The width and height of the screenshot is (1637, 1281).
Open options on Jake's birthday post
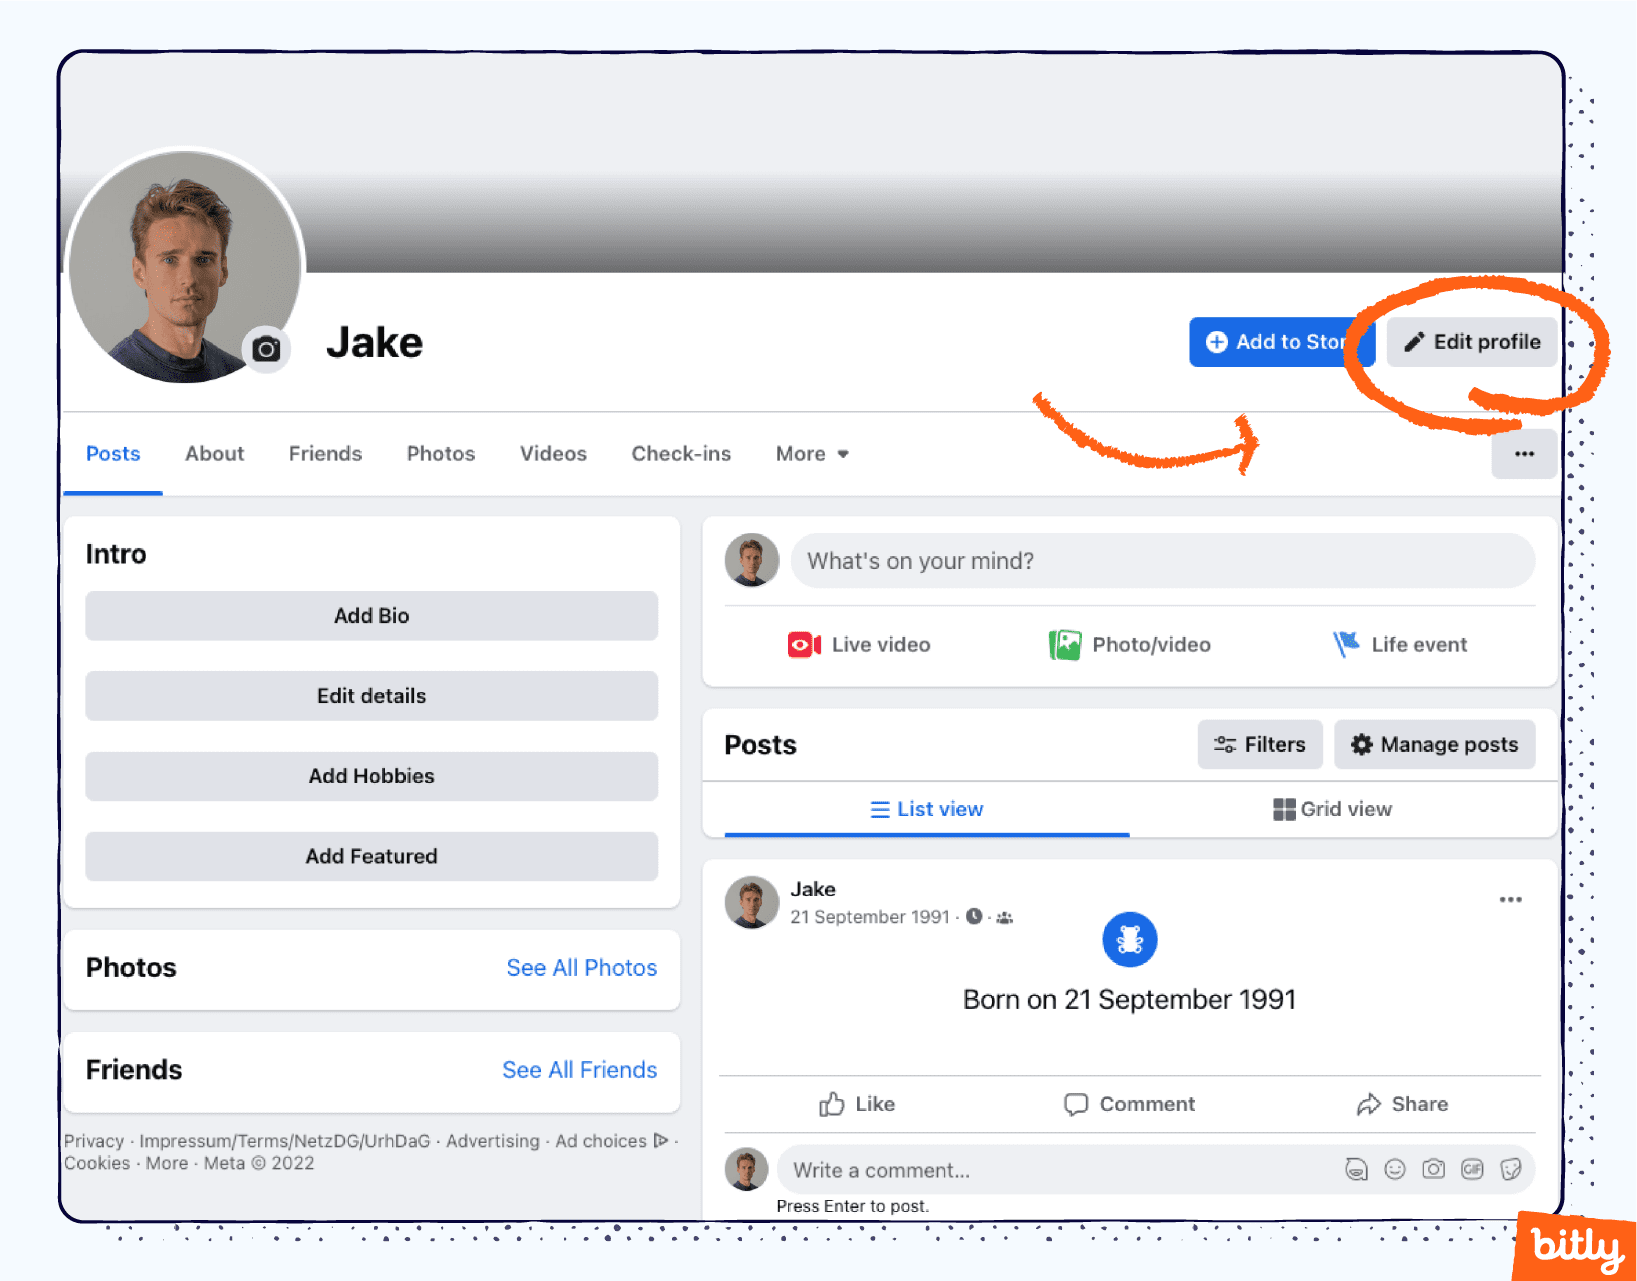point(1511,899)
